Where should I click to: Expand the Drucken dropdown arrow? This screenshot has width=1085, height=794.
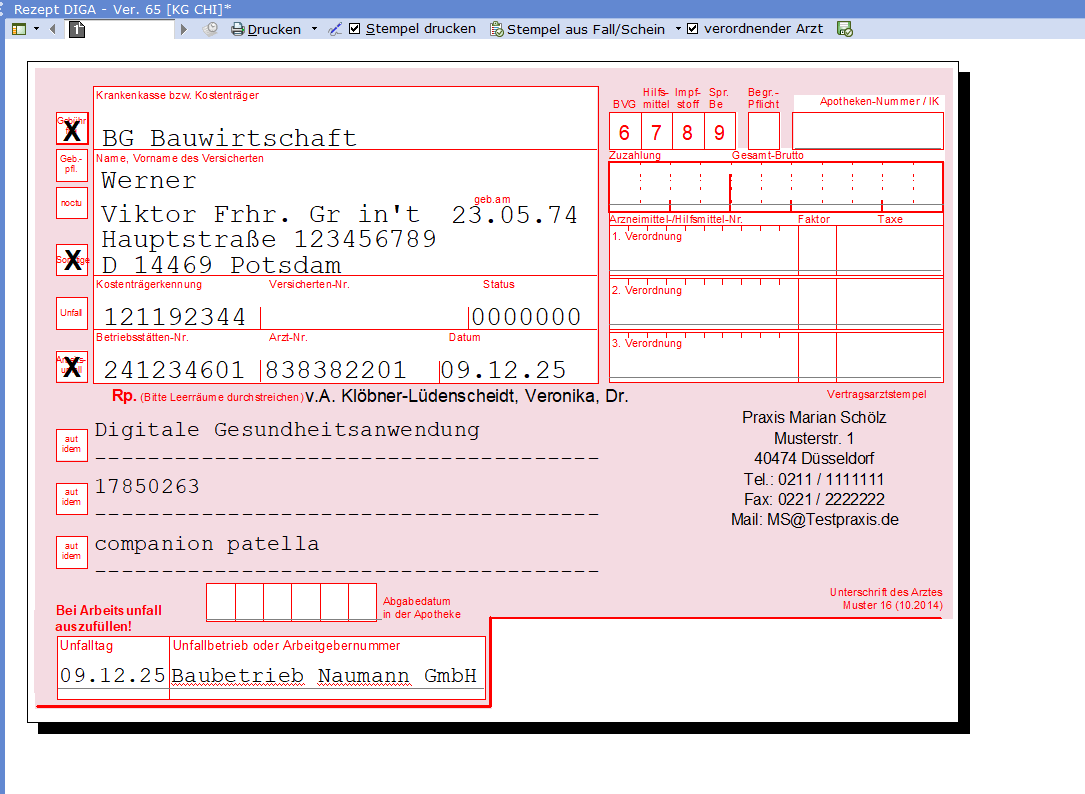[x=314, y=29]
